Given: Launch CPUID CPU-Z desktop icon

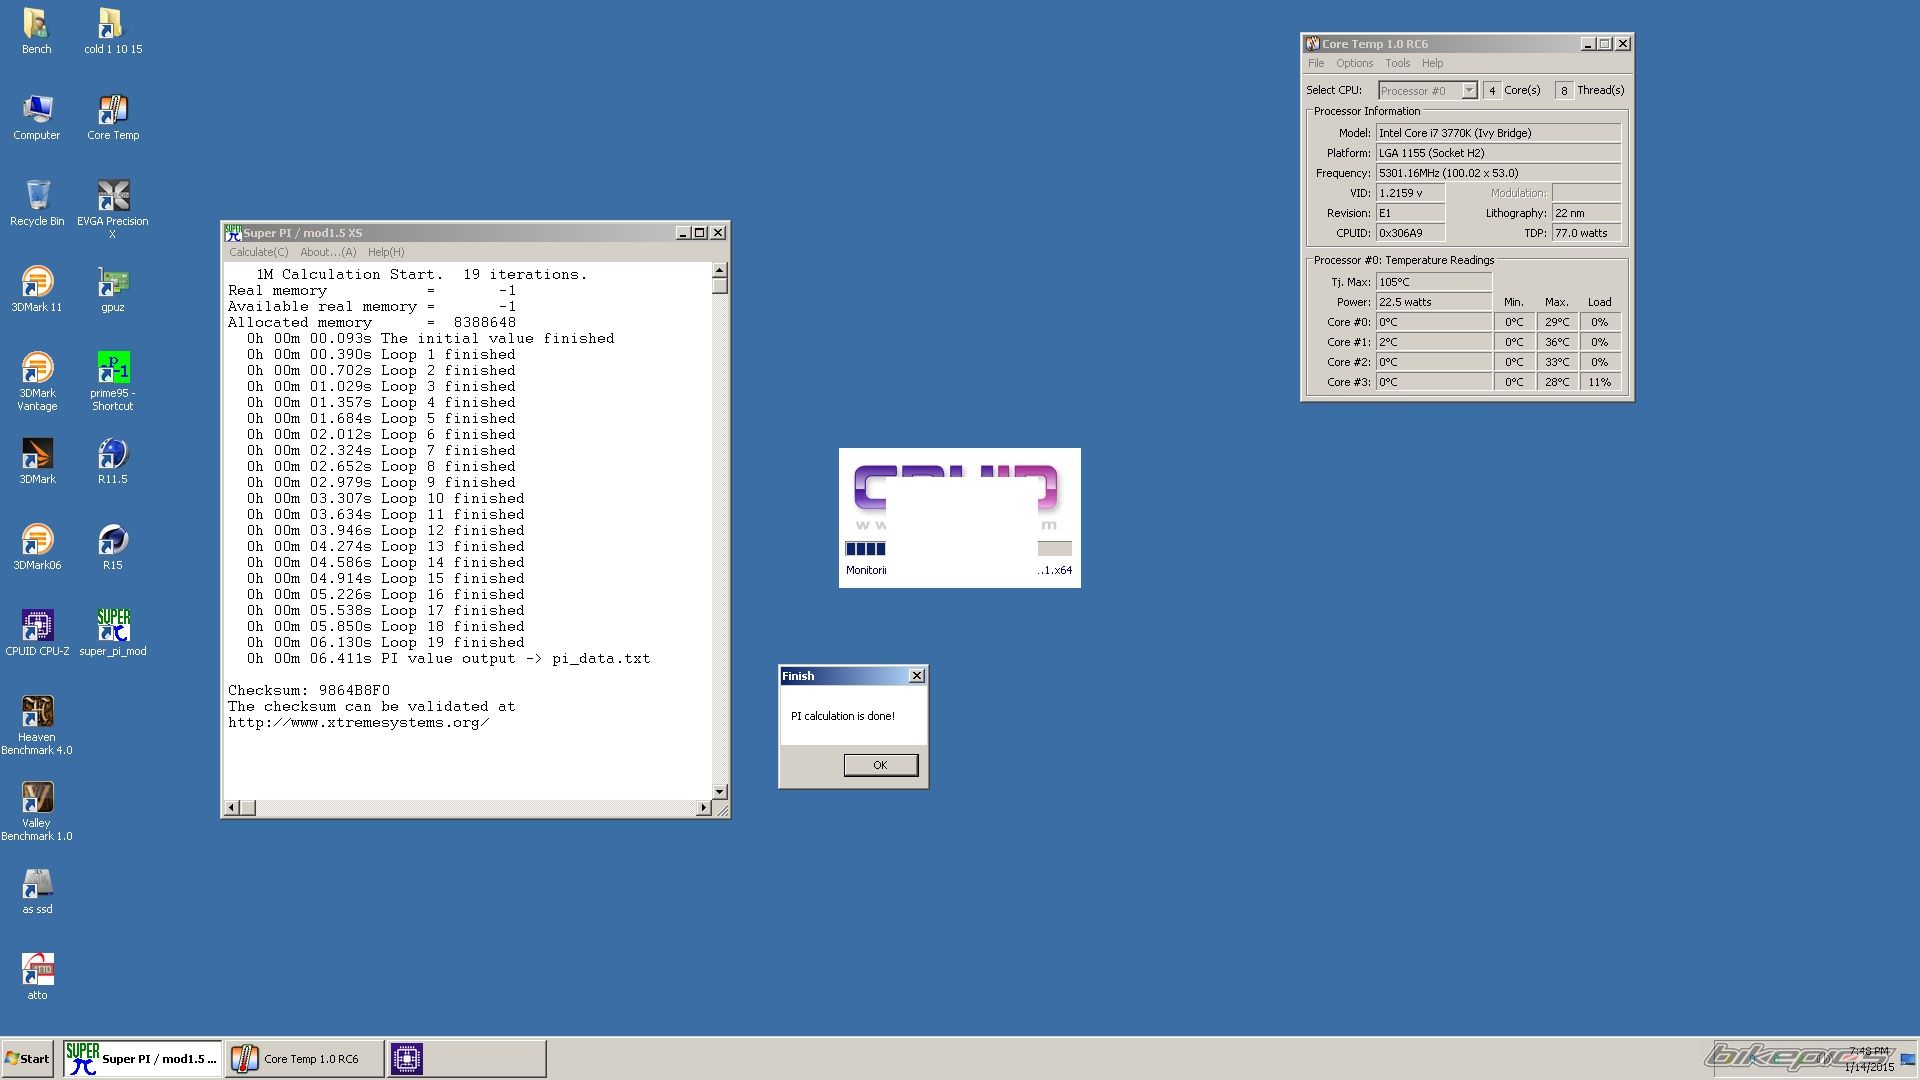Looking at the screenshot, I should pyautogui.click(x=36, y=633).
